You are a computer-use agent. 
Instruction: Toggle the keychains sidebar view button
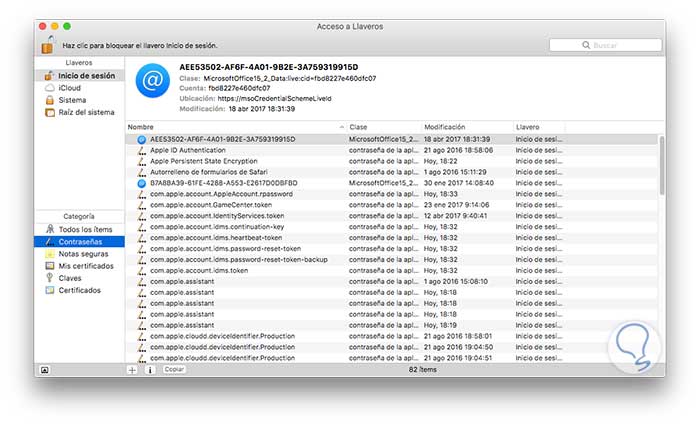[x=45, y=370]
